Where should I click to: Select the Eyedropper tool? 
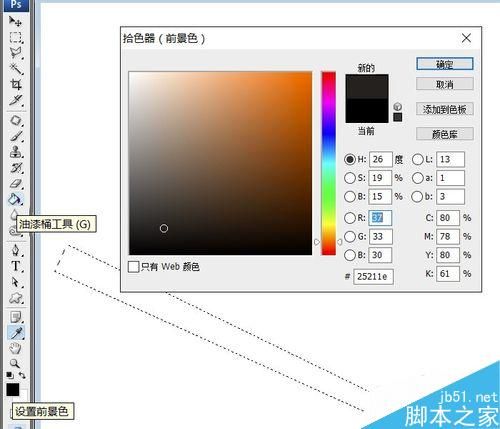pyautogui.click(x=15, y=333)
